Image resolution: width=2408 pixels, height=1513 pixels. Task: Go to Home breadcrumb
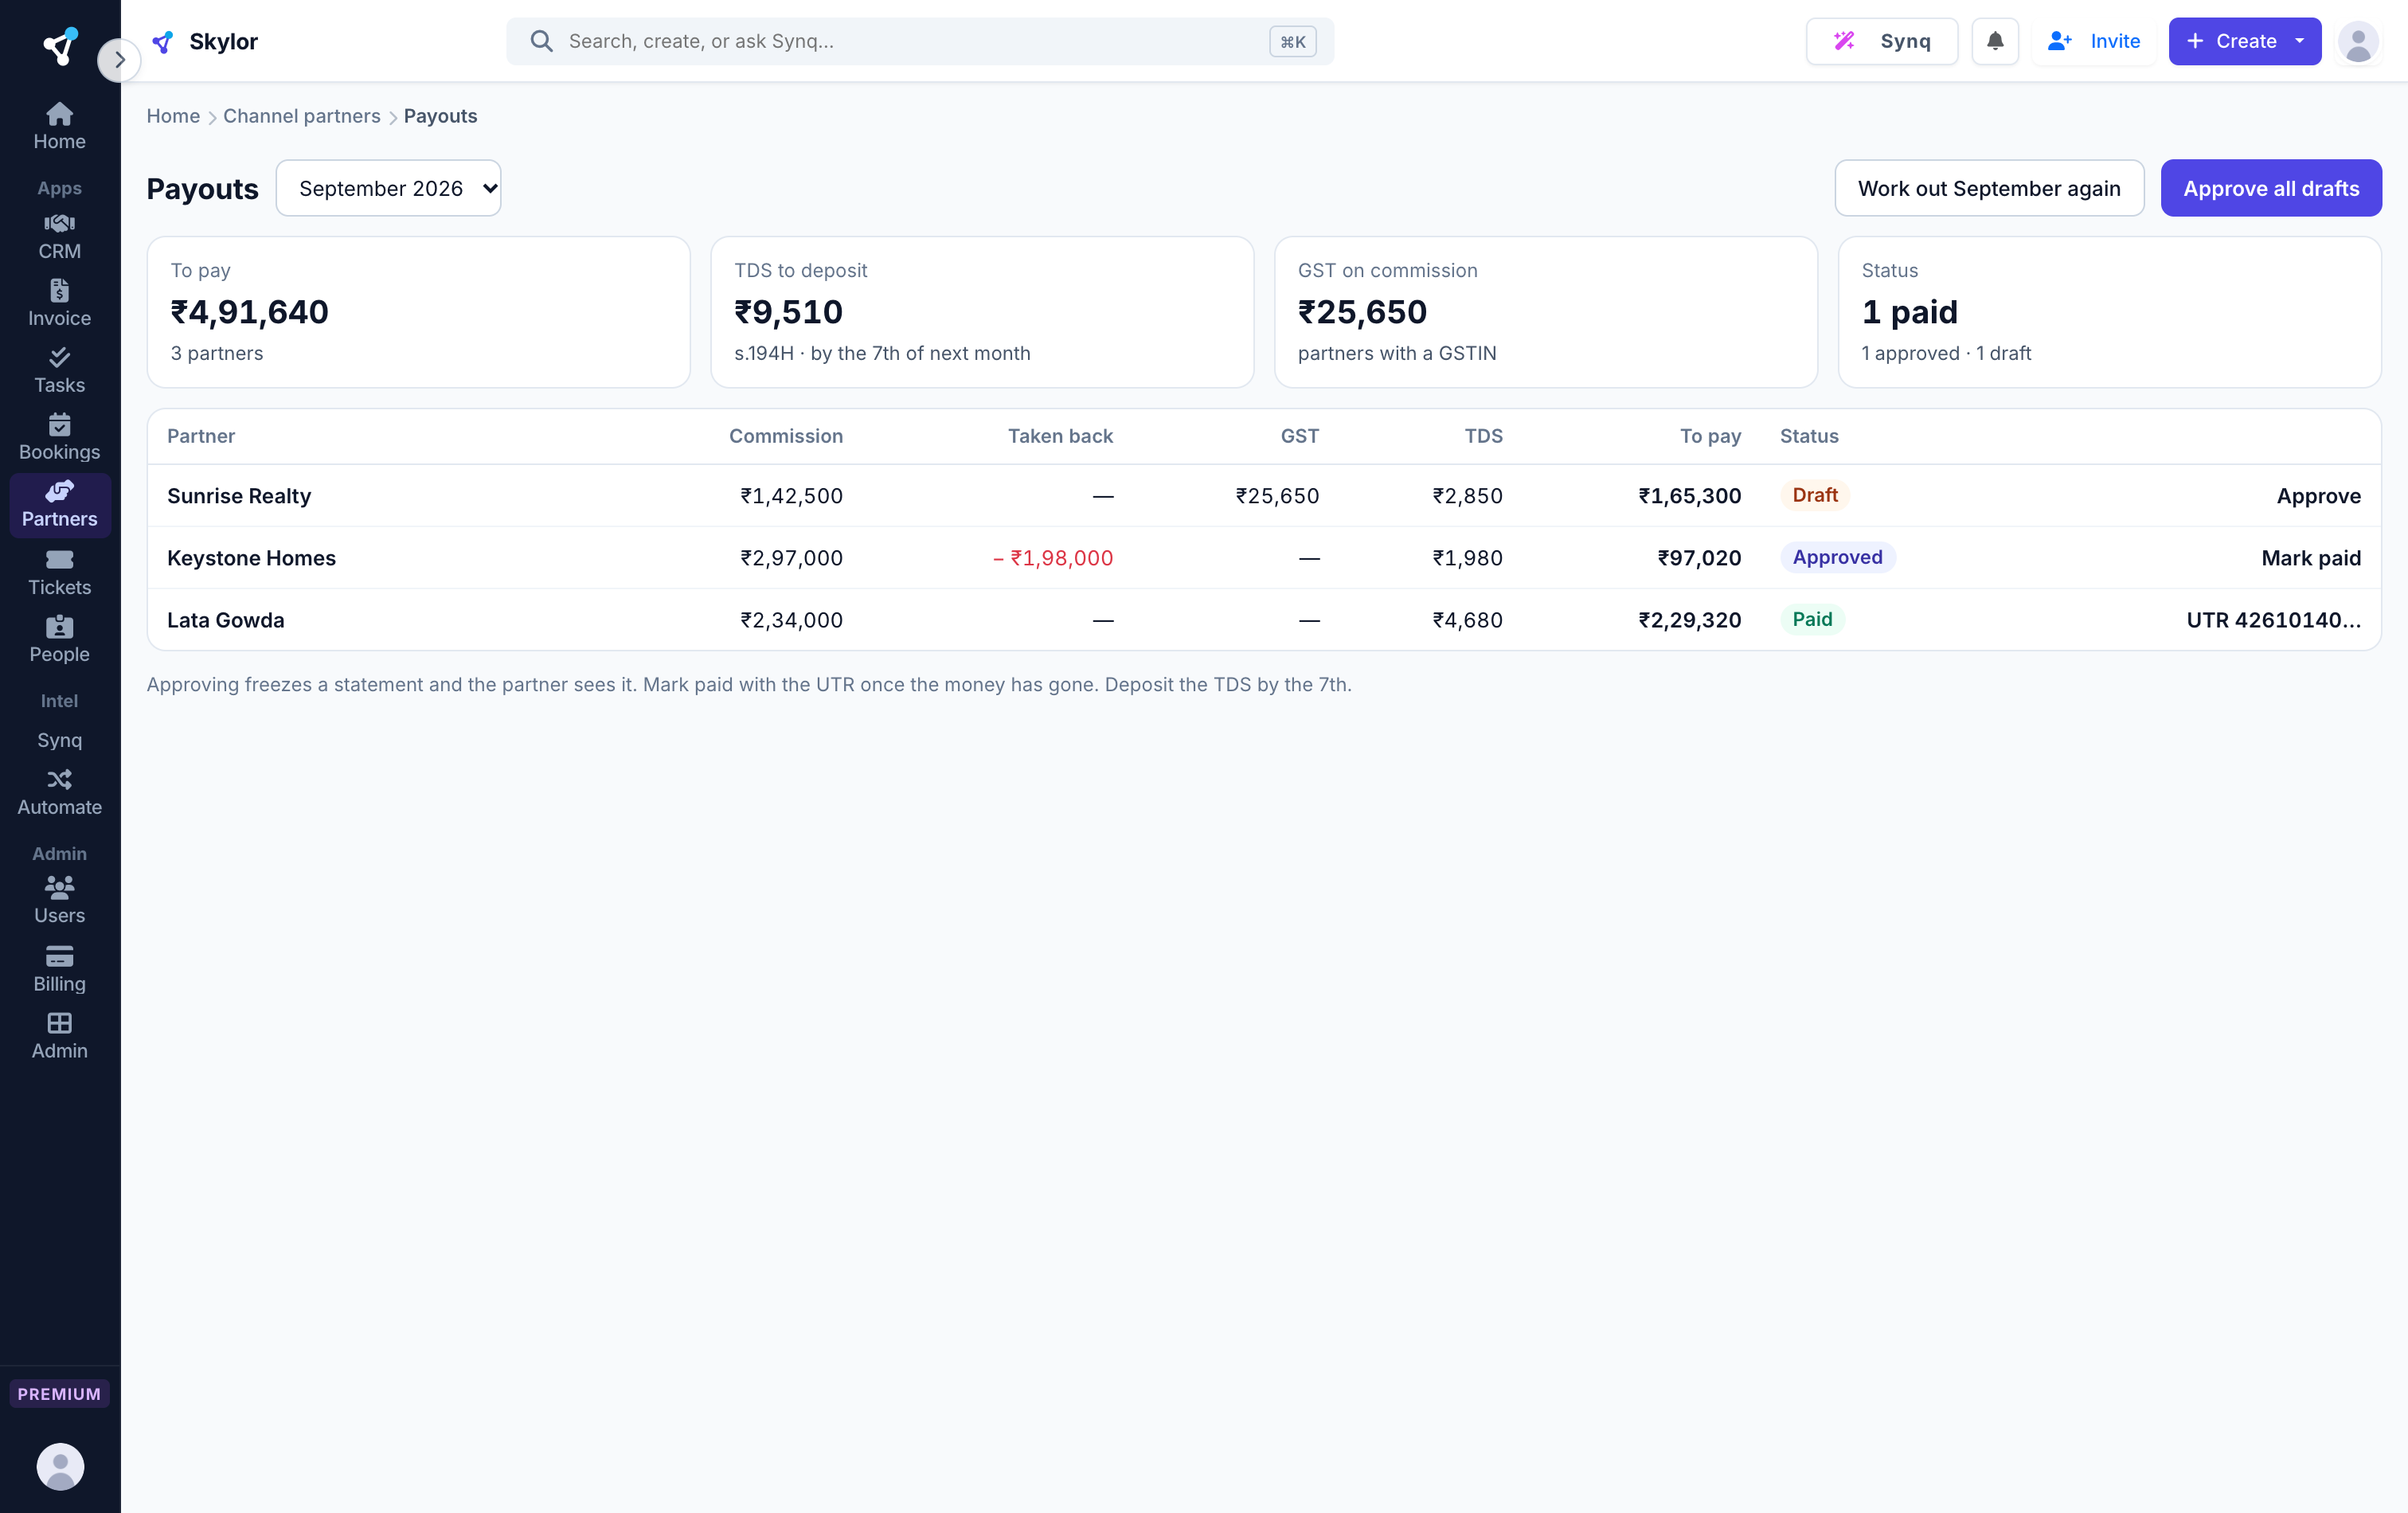click(x=173, y=116)
